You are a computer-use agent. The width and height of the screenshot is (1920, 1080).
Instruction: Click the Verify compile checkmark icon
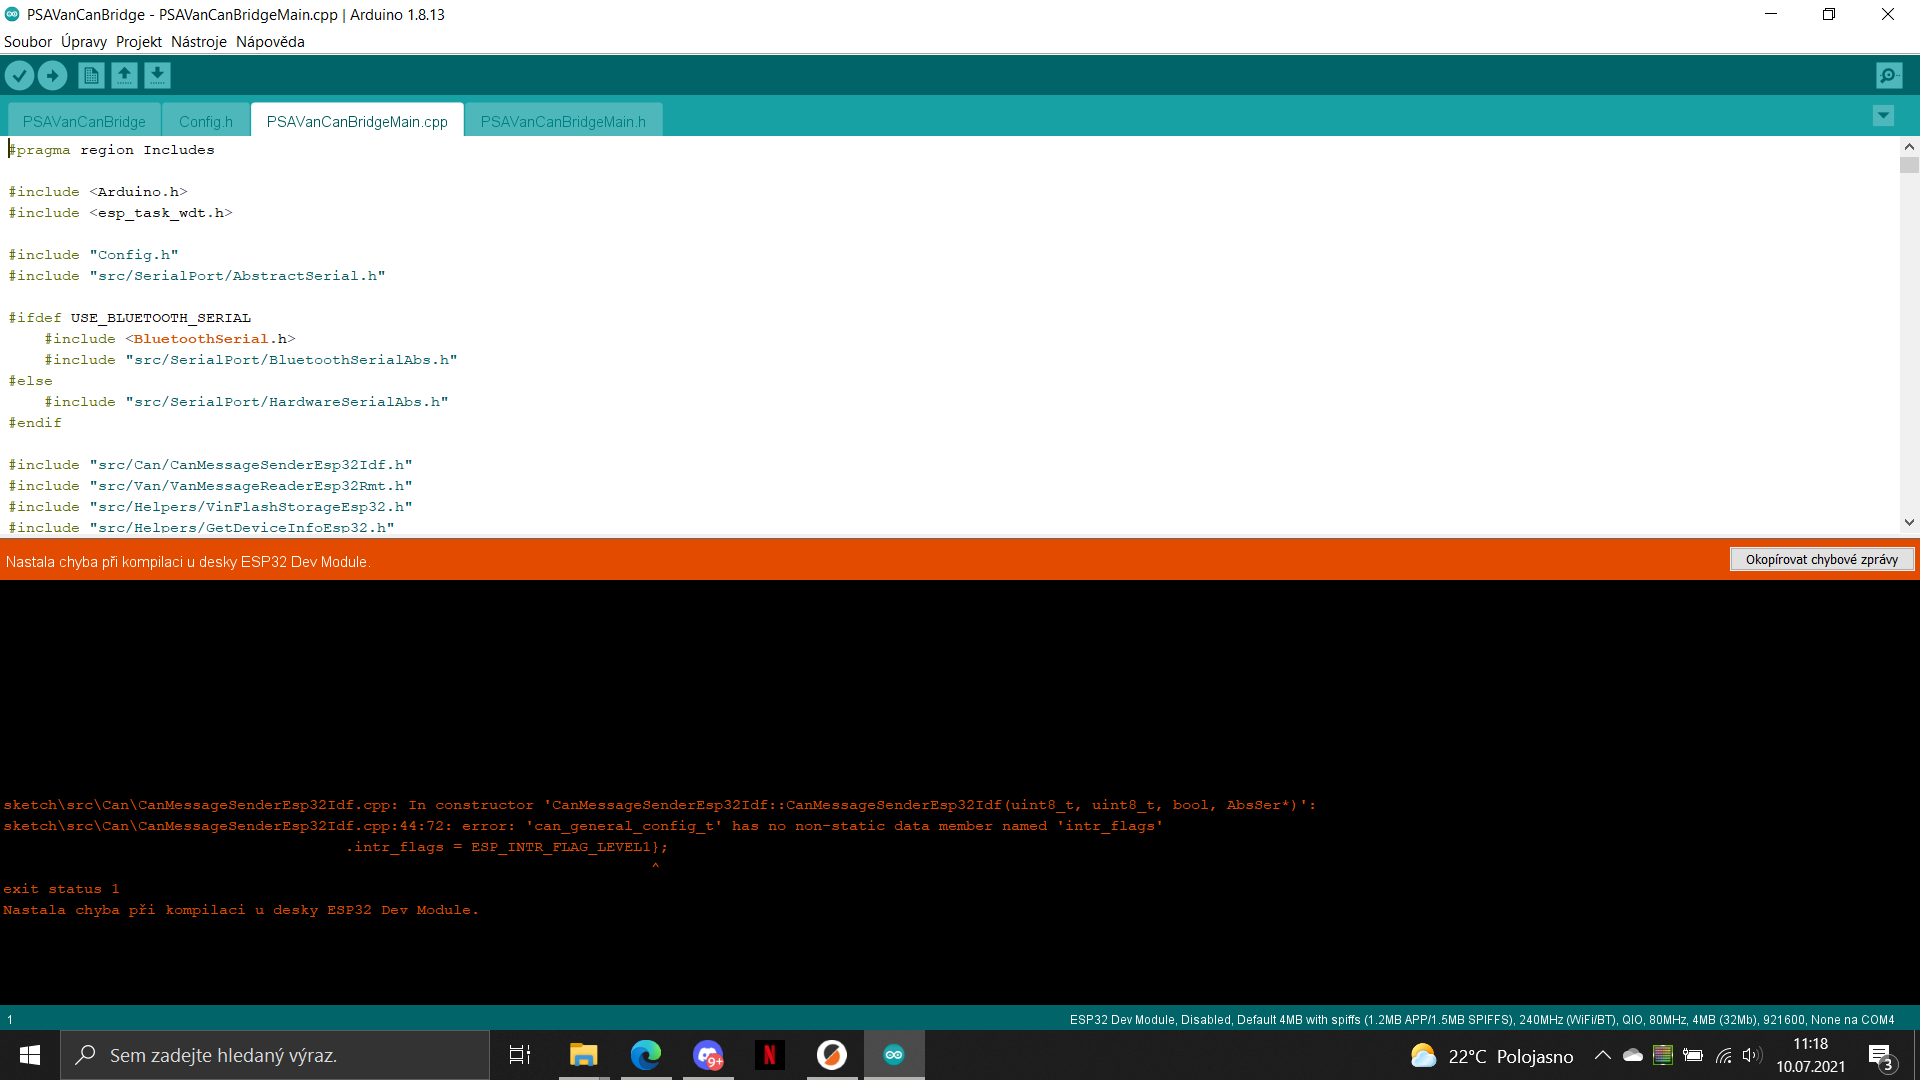coord(19,75)
